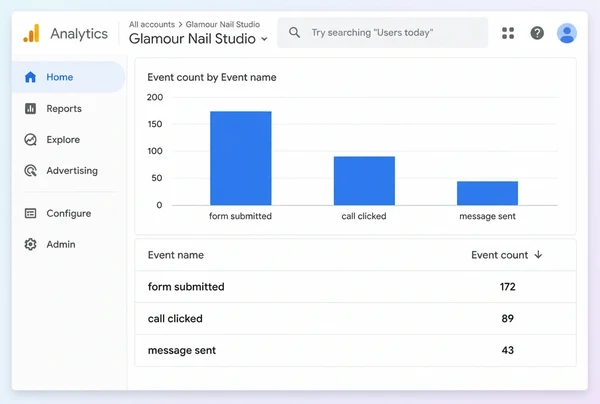Click the 150 y-axis label
Screen dimensions: 600x404
point(155,124)
